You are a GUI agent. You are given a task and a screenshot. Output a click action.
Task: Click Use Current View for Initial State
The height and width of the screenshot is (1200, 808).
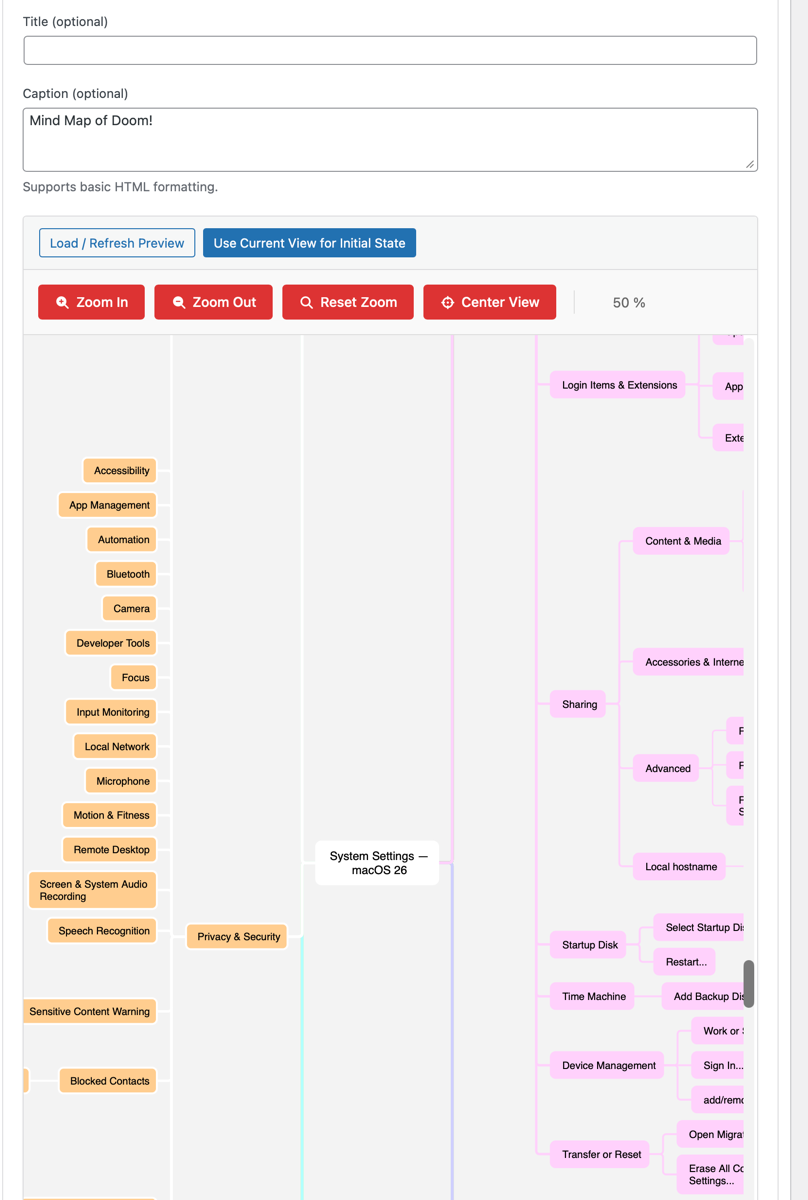tap(309, 242)
